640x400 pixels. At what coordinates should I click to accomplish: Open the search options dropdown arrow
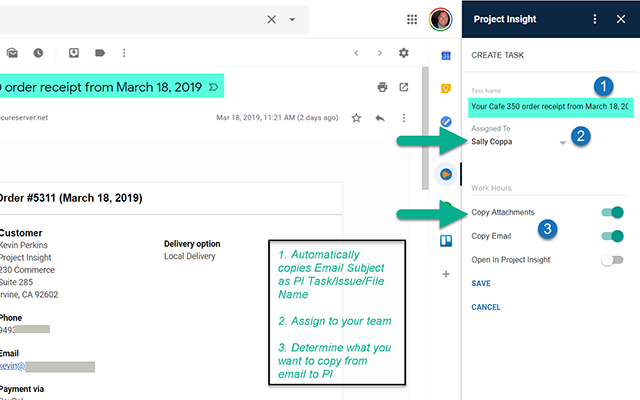coord(292,19)
